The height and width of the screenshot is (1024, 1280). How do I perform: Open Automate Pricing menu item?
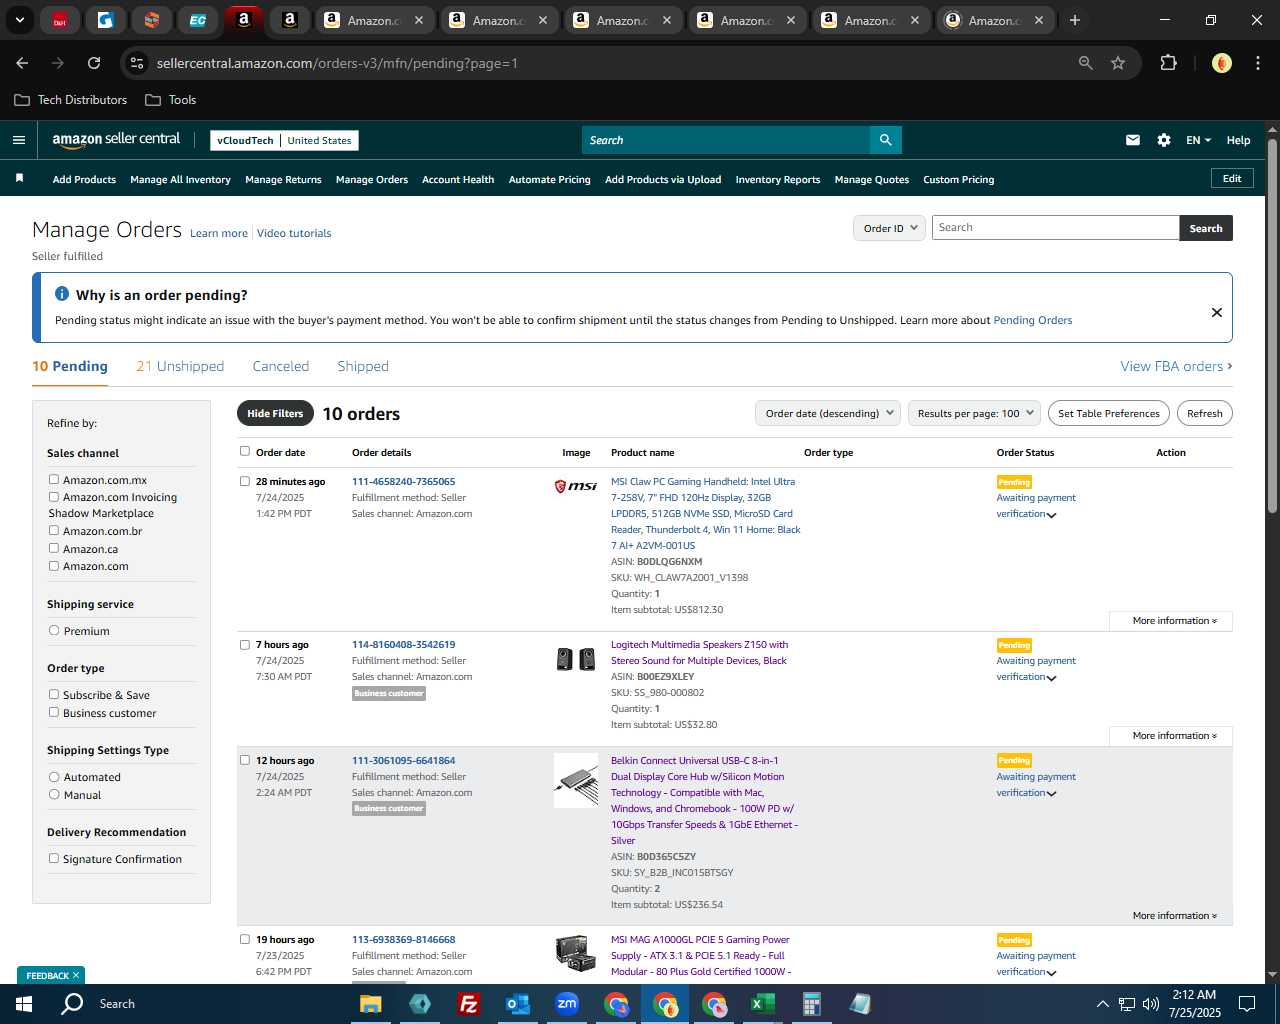pyautogui.click(x=550, y=180)
